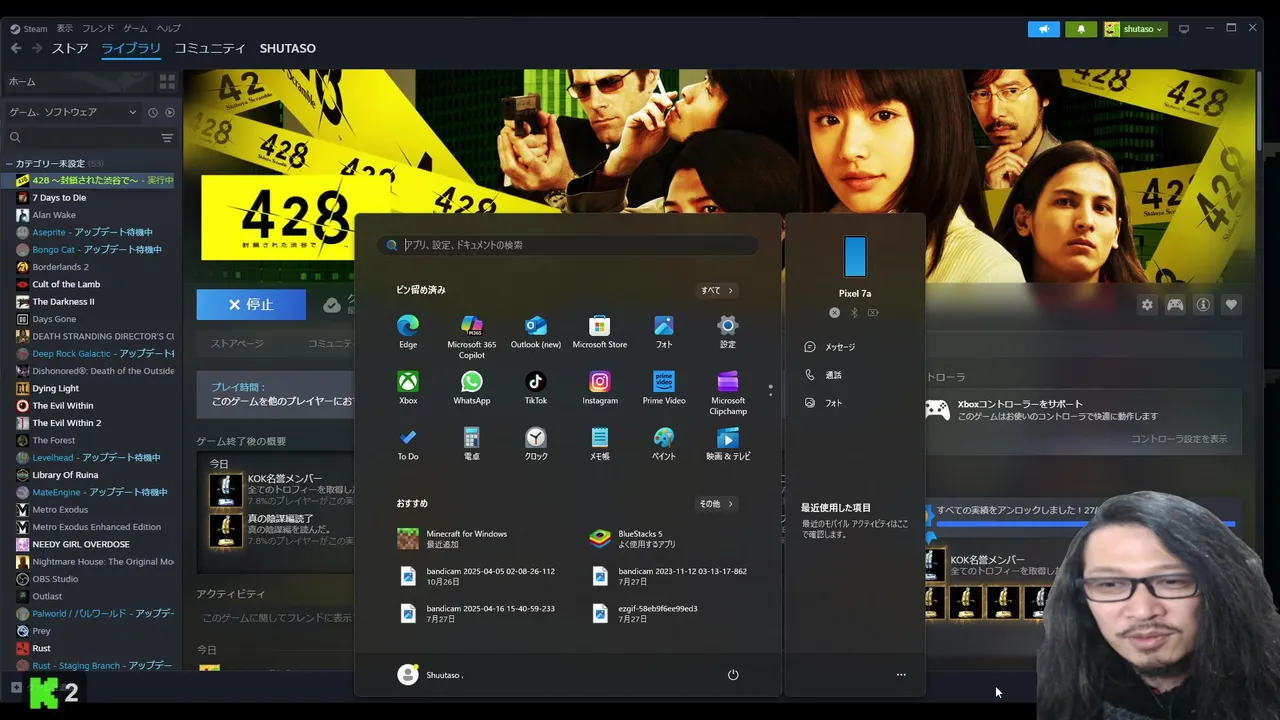Open WhatsApp pinned app
1280x720 pixels.
coord(472,387)
